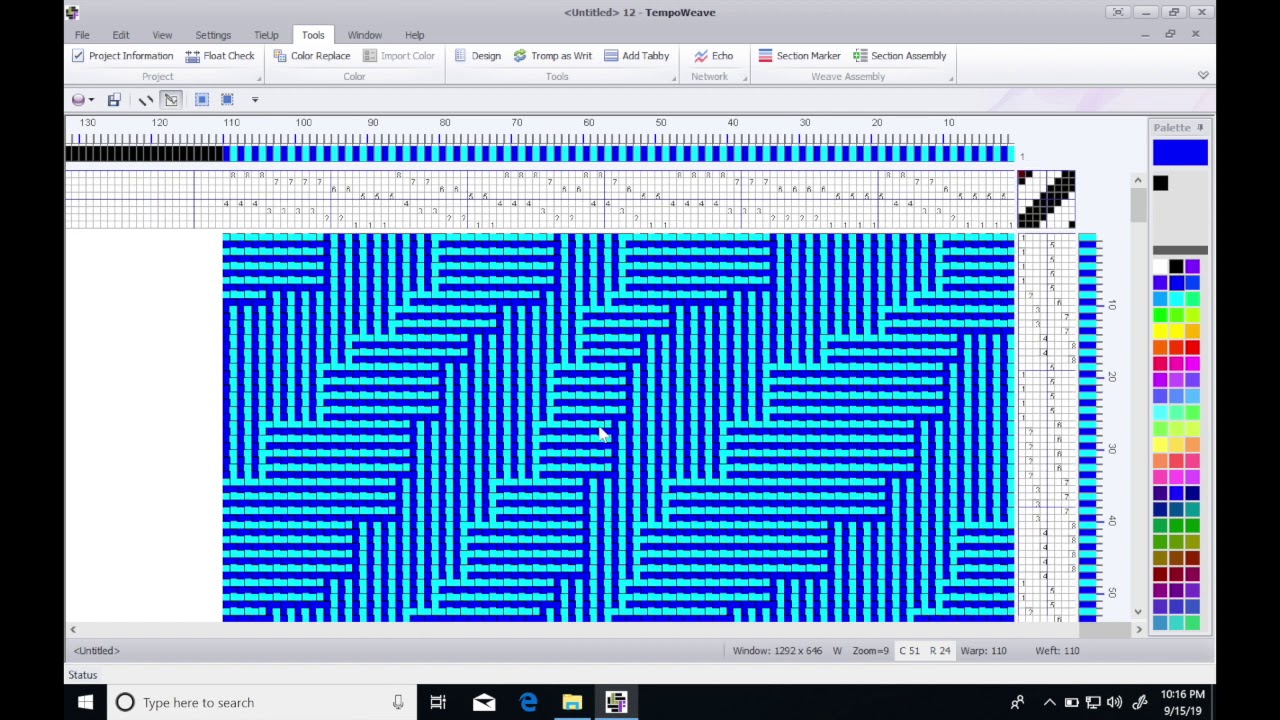This screenshot has width=1280, height=720.
Task: Click the save icon in quick toolbar
Action: tap(114, 100)
